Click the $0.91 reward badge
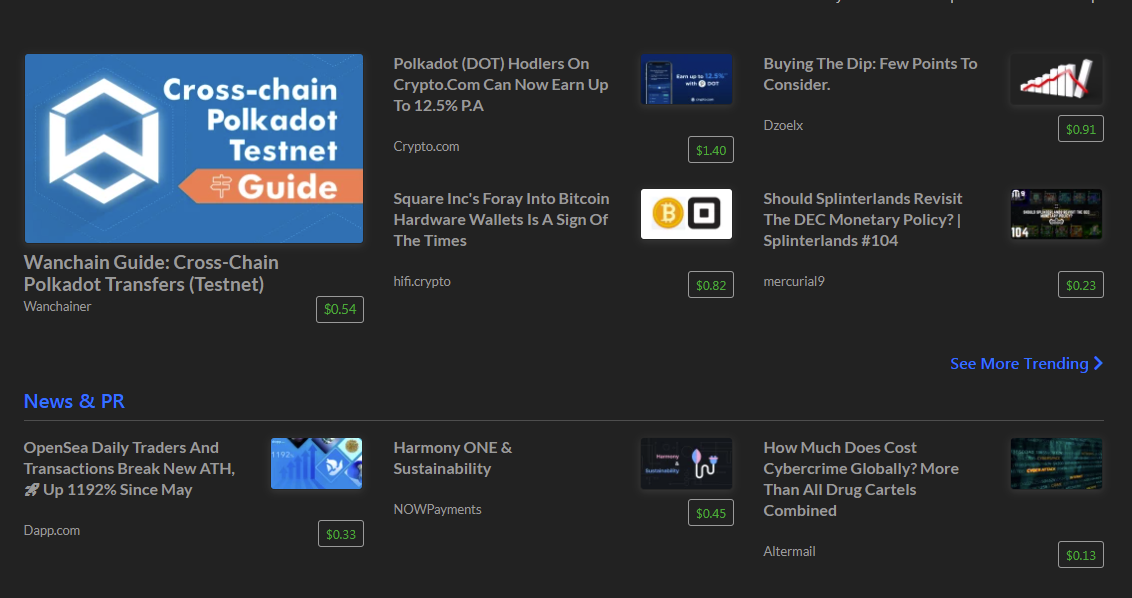 1081,129
